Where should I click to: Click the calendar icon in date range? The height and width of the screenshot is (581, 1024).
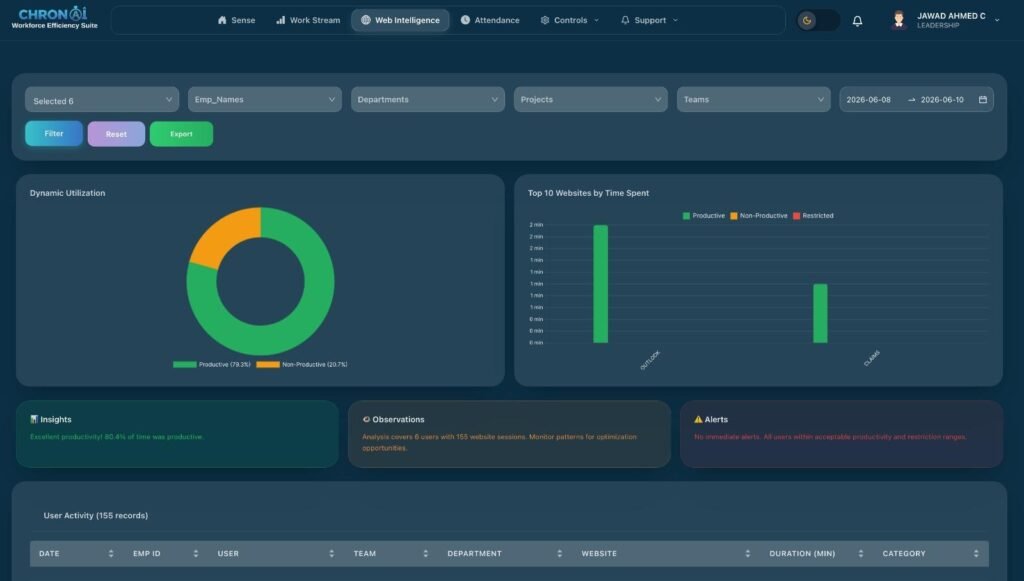coord(983,99)
